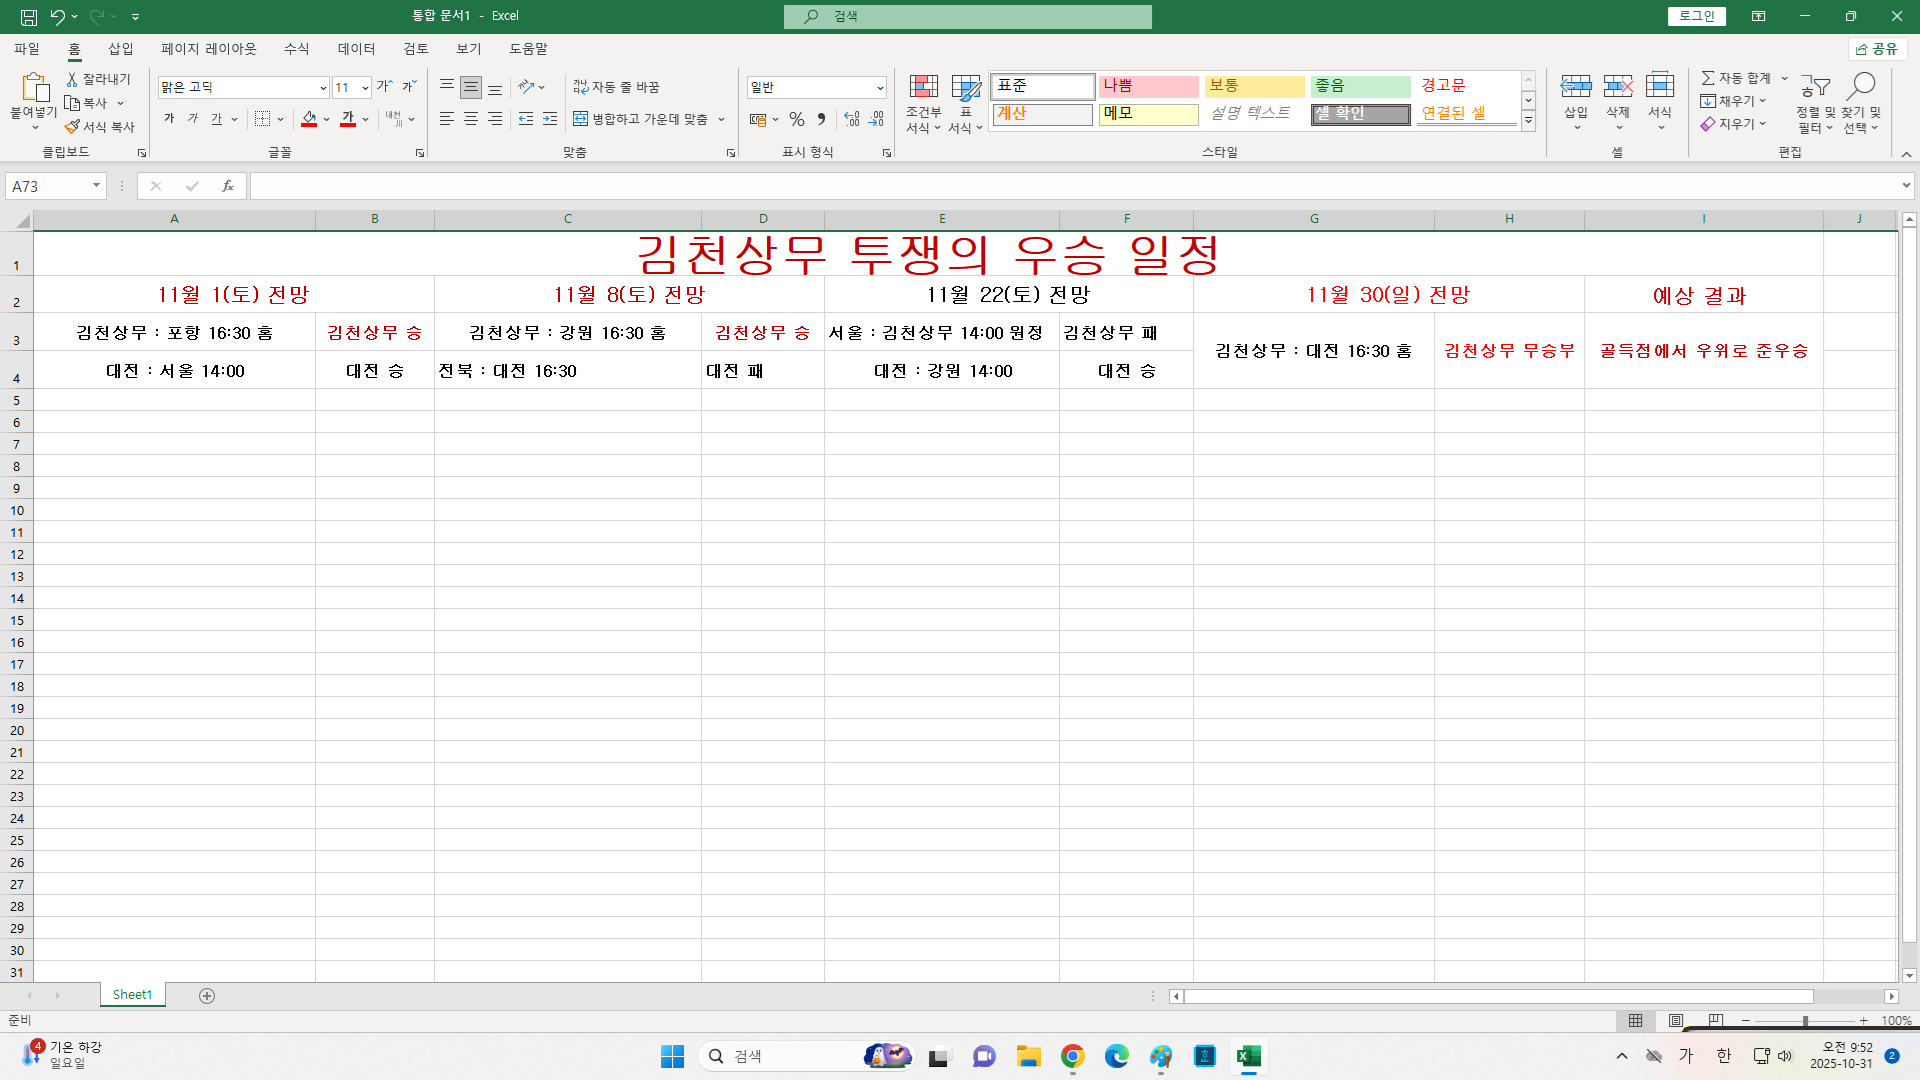Screen dimensions: 1920x1080
Task: Expand the cell styles gallery
Action: coord(1528,121)
